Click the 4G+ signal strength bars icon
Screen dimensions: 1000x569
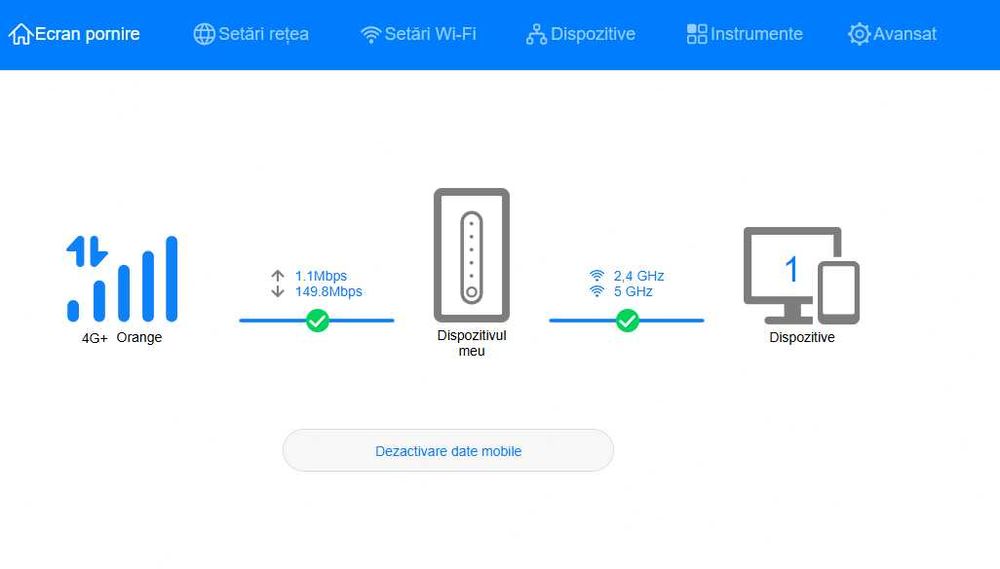pyautogui.click(x=122, y=279)
